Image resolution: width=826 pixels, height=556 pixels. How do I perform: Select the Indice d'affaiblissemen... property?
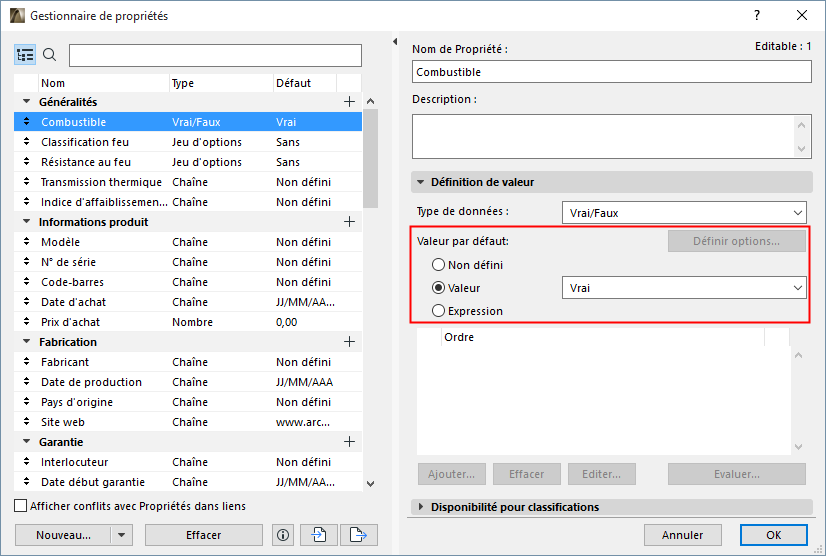pyautogui.click(x=188, y=202)
